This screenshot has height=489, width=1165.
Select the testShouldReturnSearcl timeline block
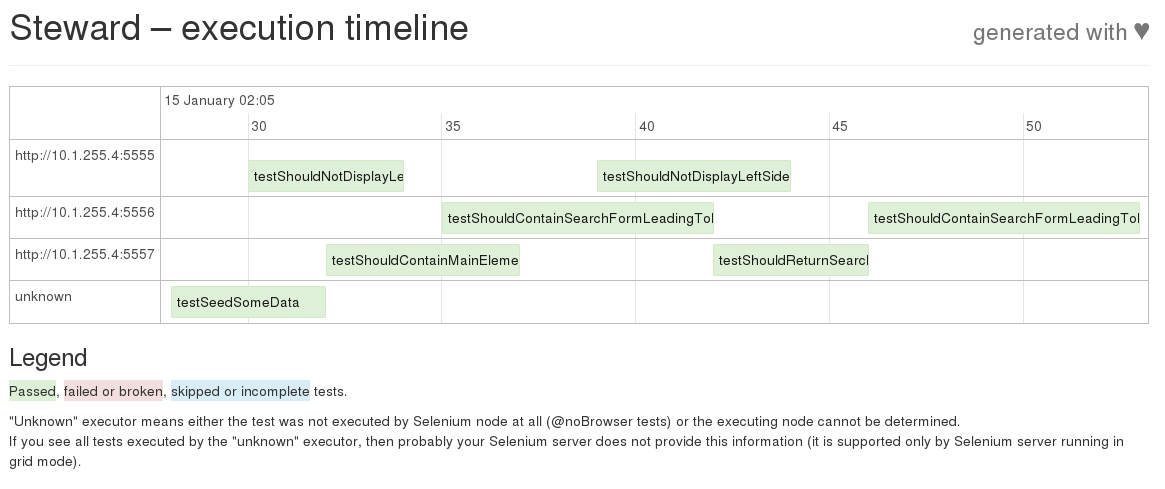coord(791,260)
